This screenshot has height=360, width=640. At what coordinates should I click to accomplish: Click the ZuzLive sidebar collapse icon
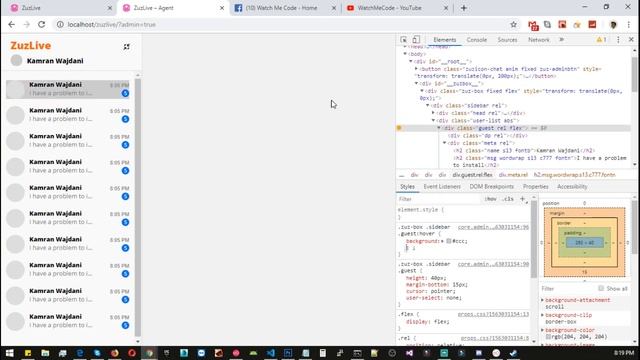[127, 47]
